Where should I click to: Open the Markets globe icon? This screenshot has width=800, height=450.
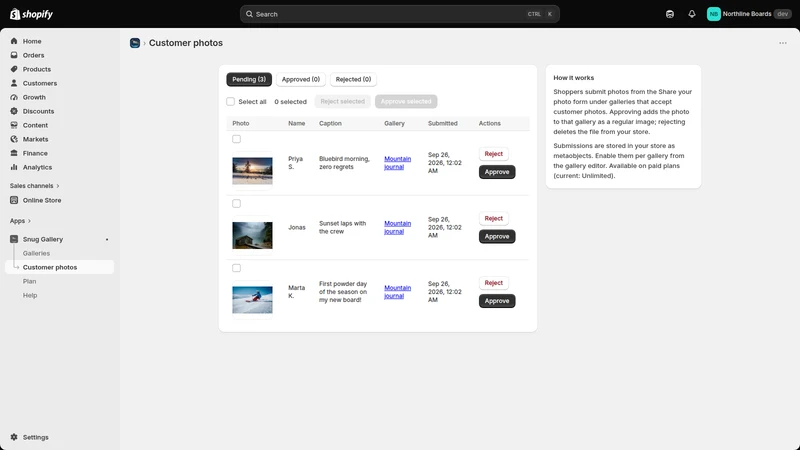pyautogui.click(x=14, y=139)
